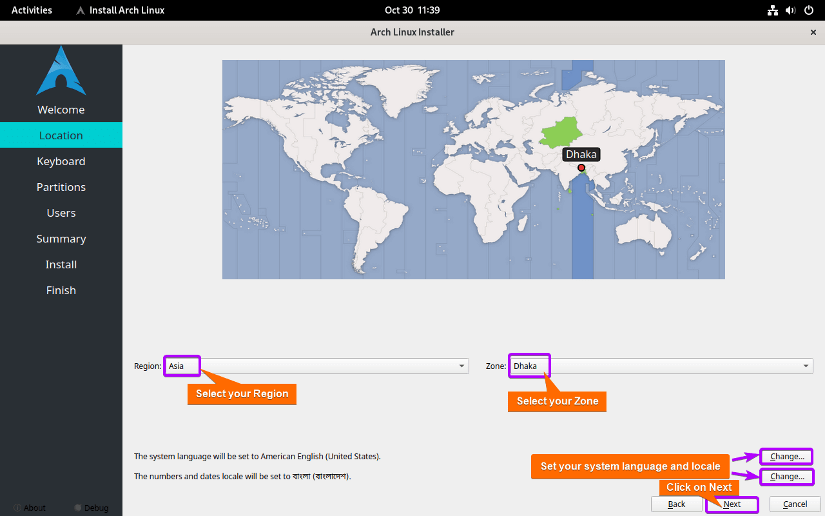The height and width of the screenshot is (516, 825).
Task: Open the volume icon in top bar
Action: [790, 10]
